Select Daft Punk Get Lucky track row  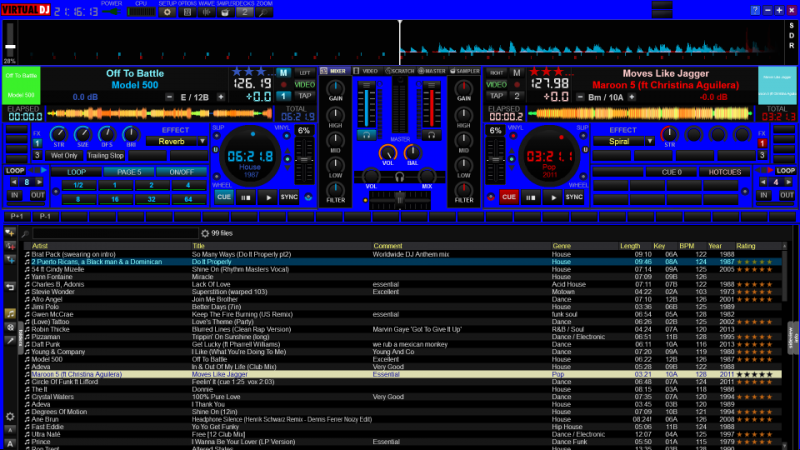tap(403, 344)
